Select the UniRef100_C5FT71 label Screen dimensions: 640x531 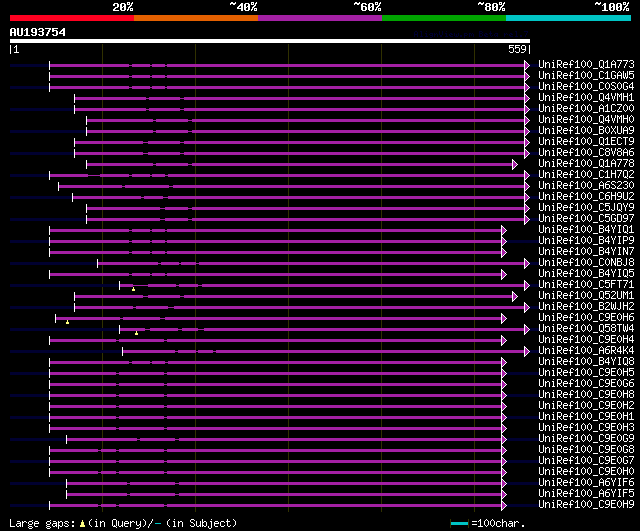pos(586,285)
